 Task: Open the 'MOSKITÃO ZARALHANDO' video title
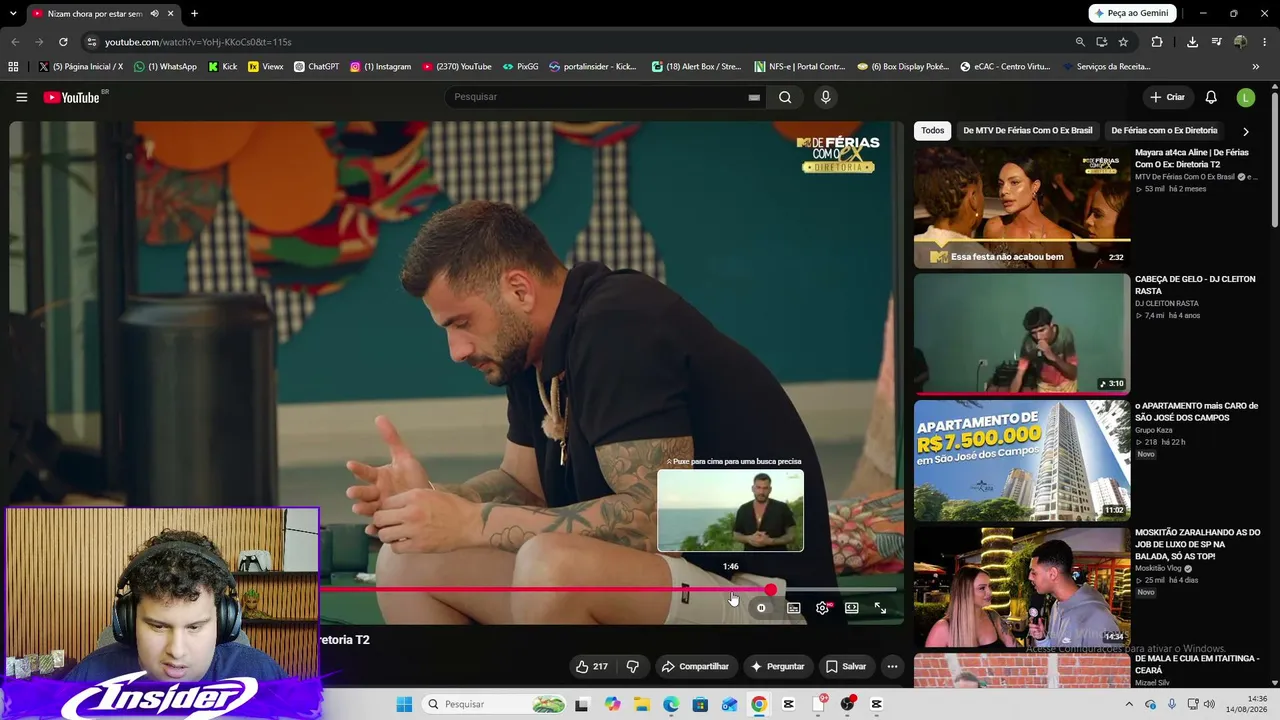click(1198, 545)
